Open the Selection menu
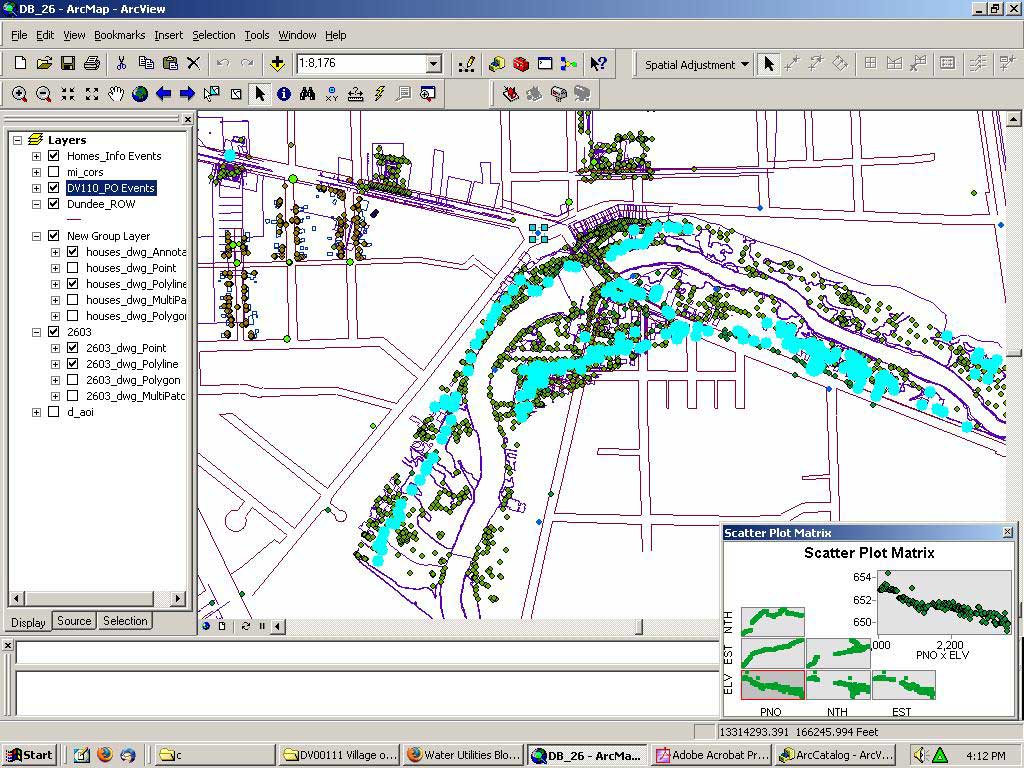Viewport: 1024px width, 768px height. [x=213, y=35]
